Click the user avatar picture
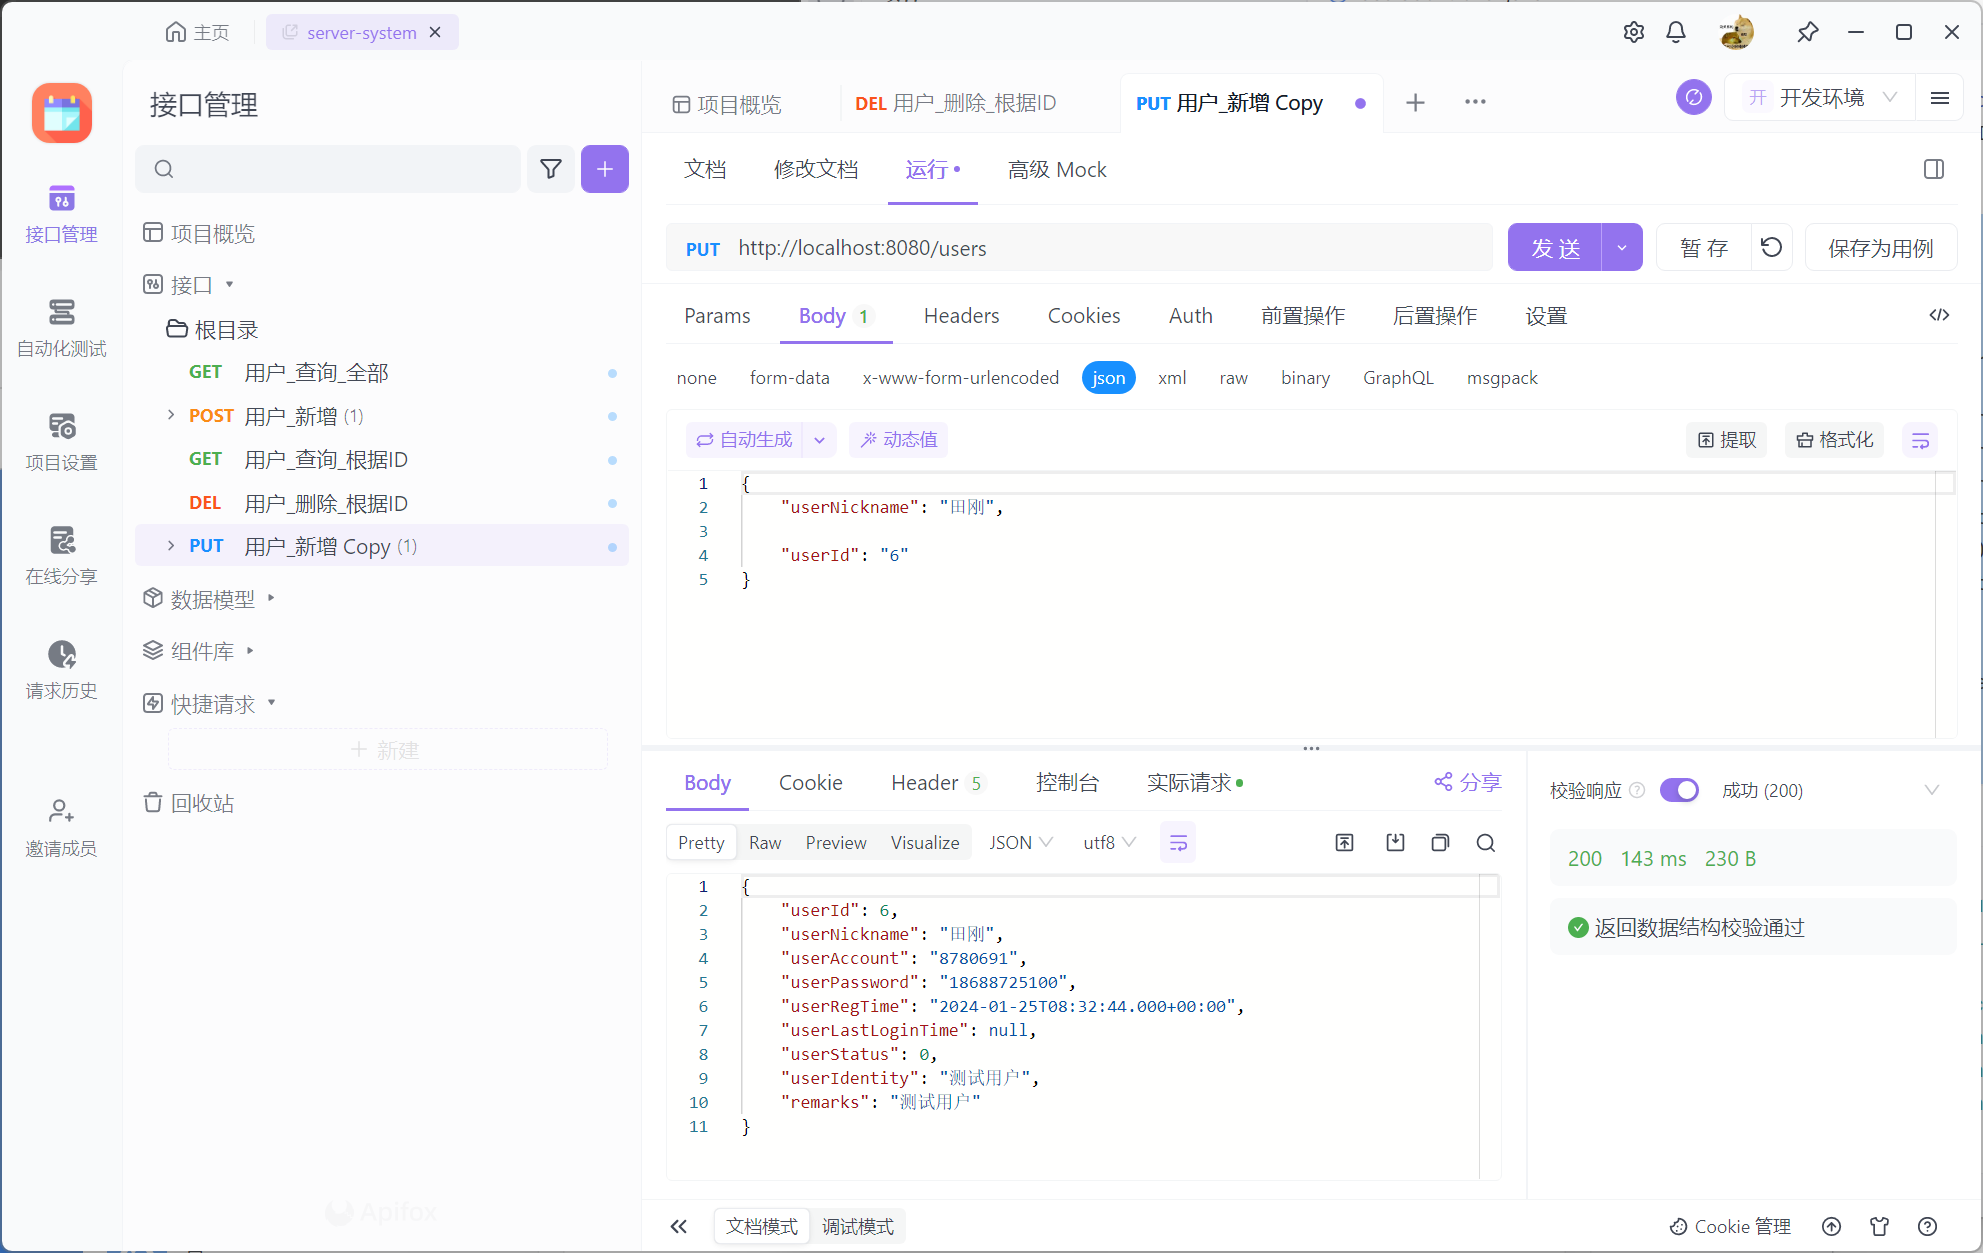The height and width of the screenshot is (1253, 1983). coord(1737,32)
